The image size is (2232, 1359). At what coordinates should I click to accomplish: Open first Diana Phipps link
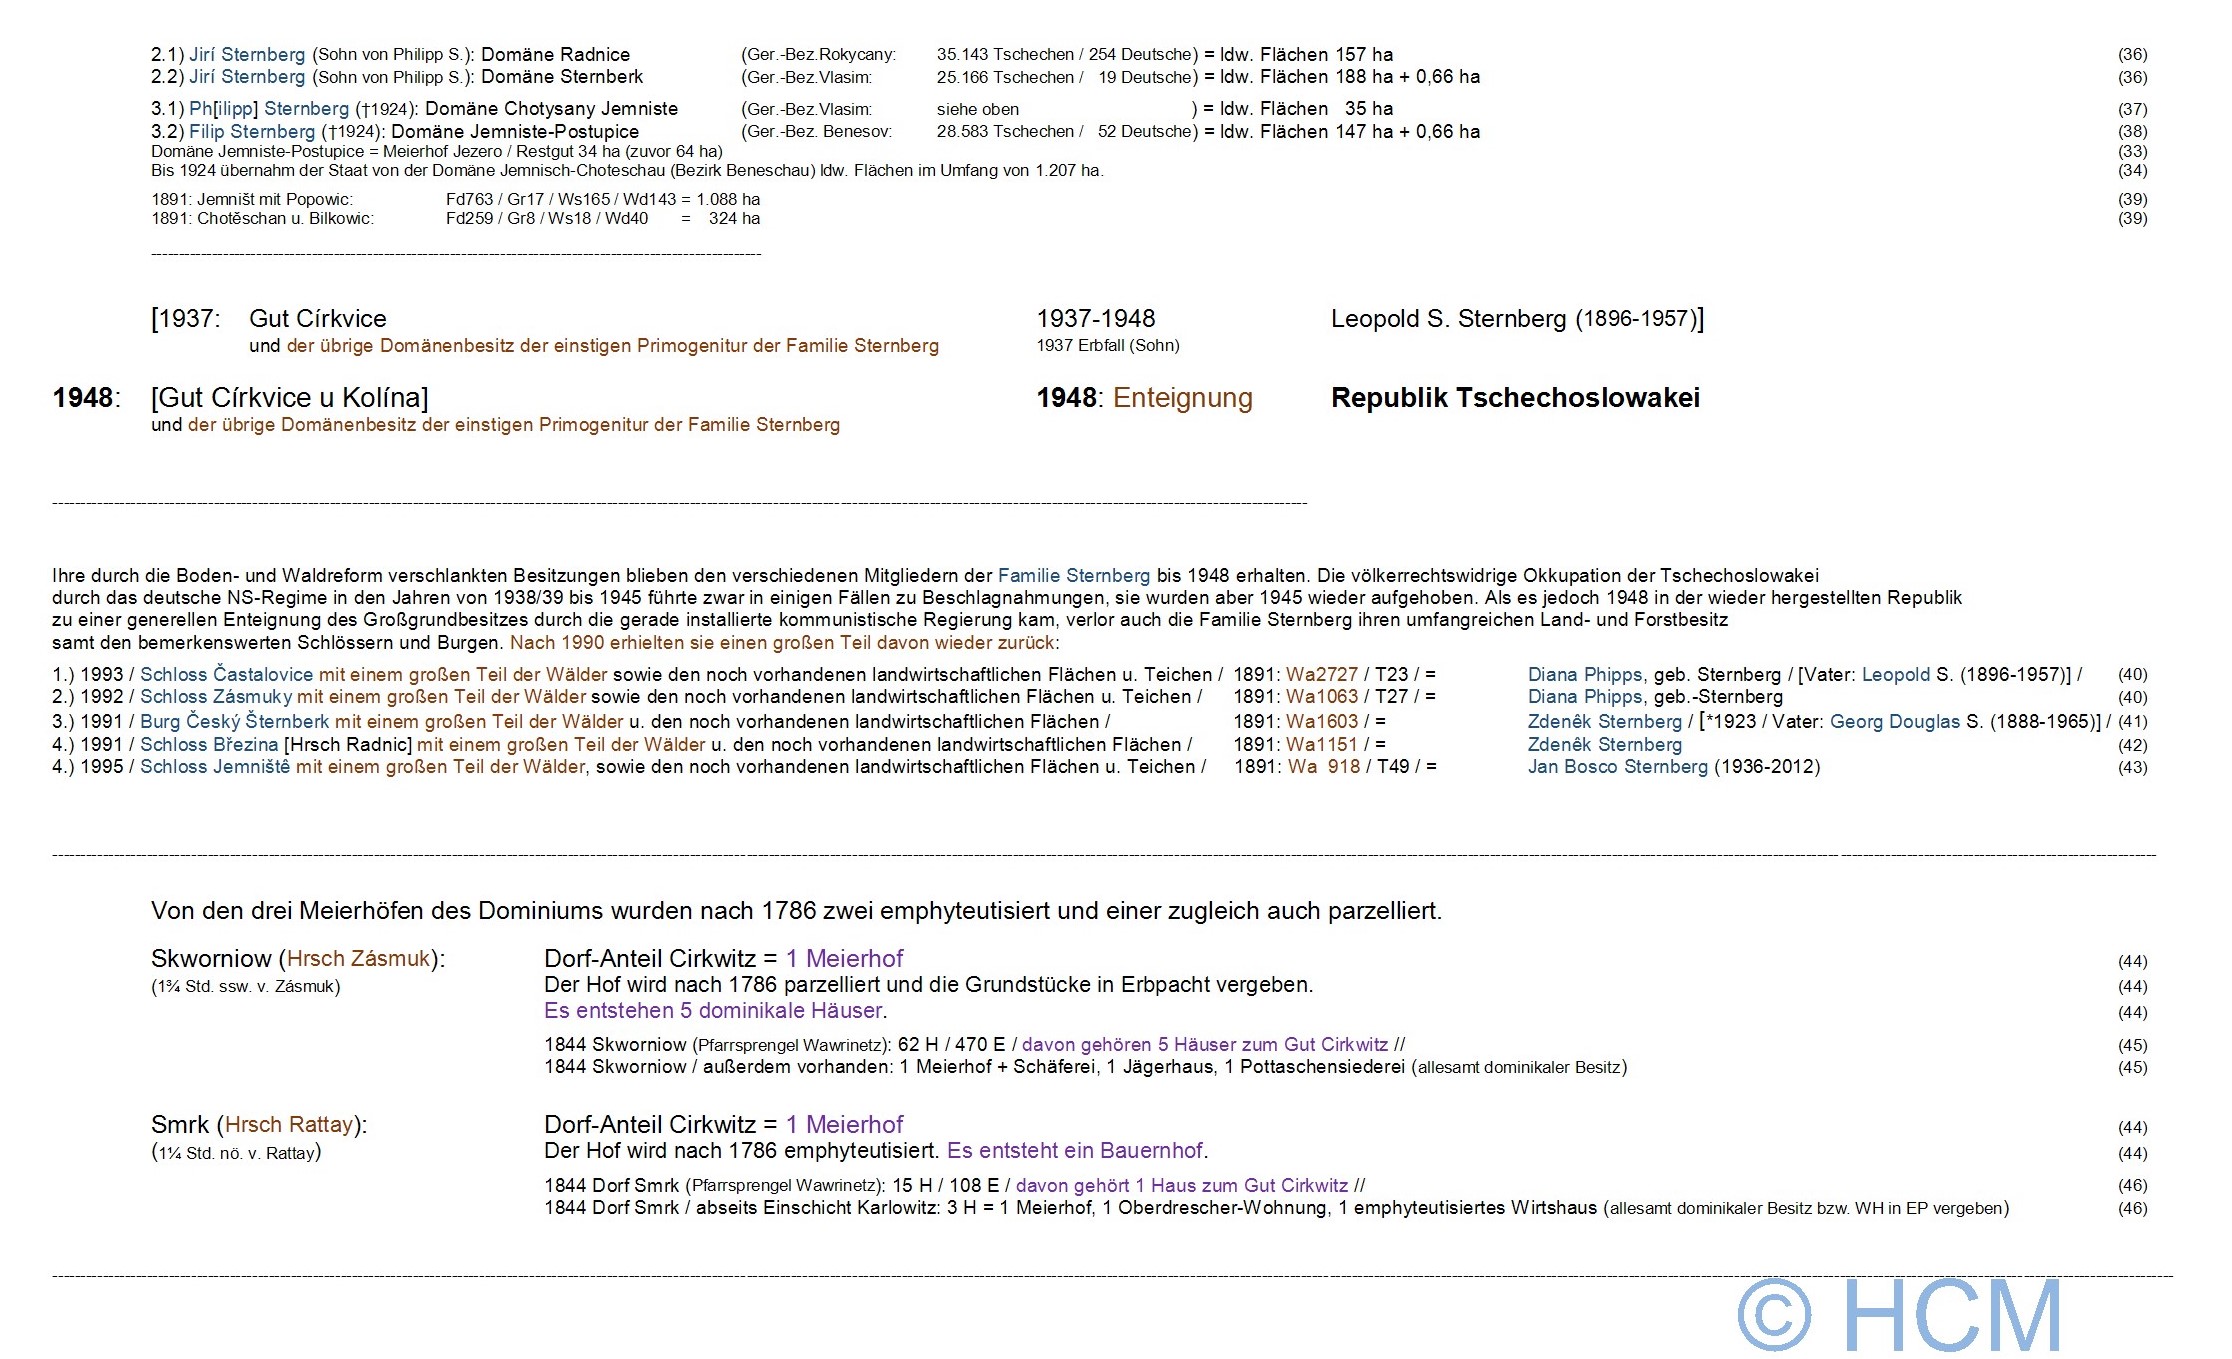[x=1584, y=675]
